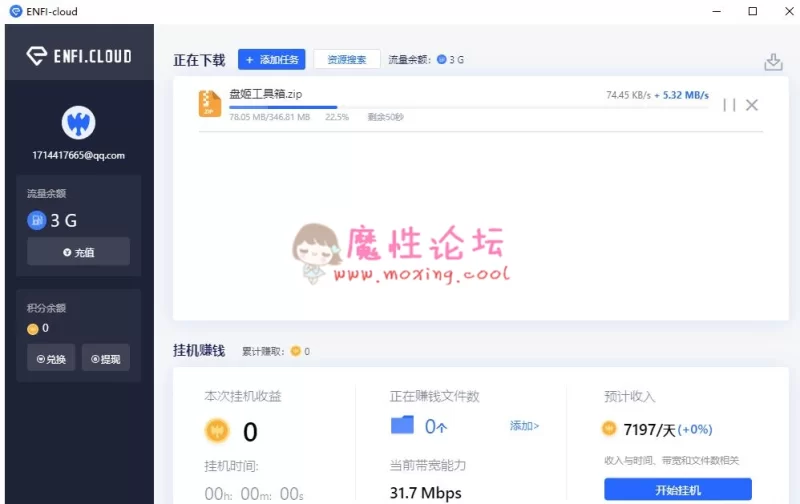The width and height of the screenshot is (800, 504).
Task: Click the 74.45 KB/s speed value
Action: [628, 95]
